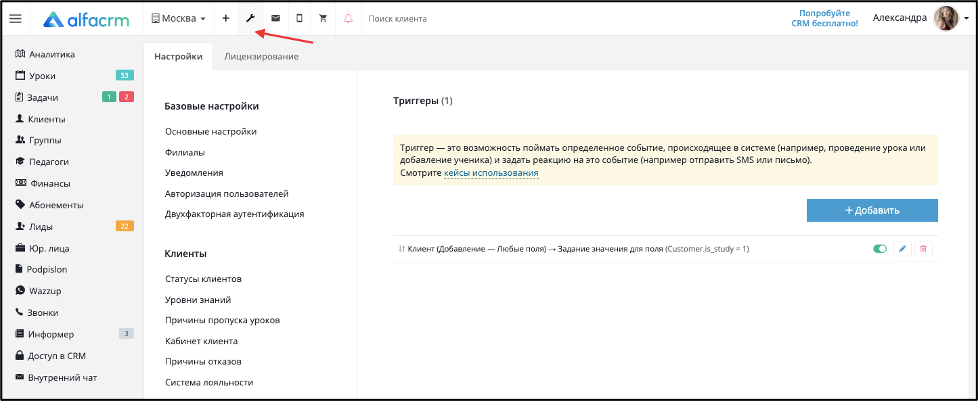The height and width of the screenshot is (402, 979).
Task: Click Попробуйте CRM бесплатно link
Action: click(x=829, y=18)
